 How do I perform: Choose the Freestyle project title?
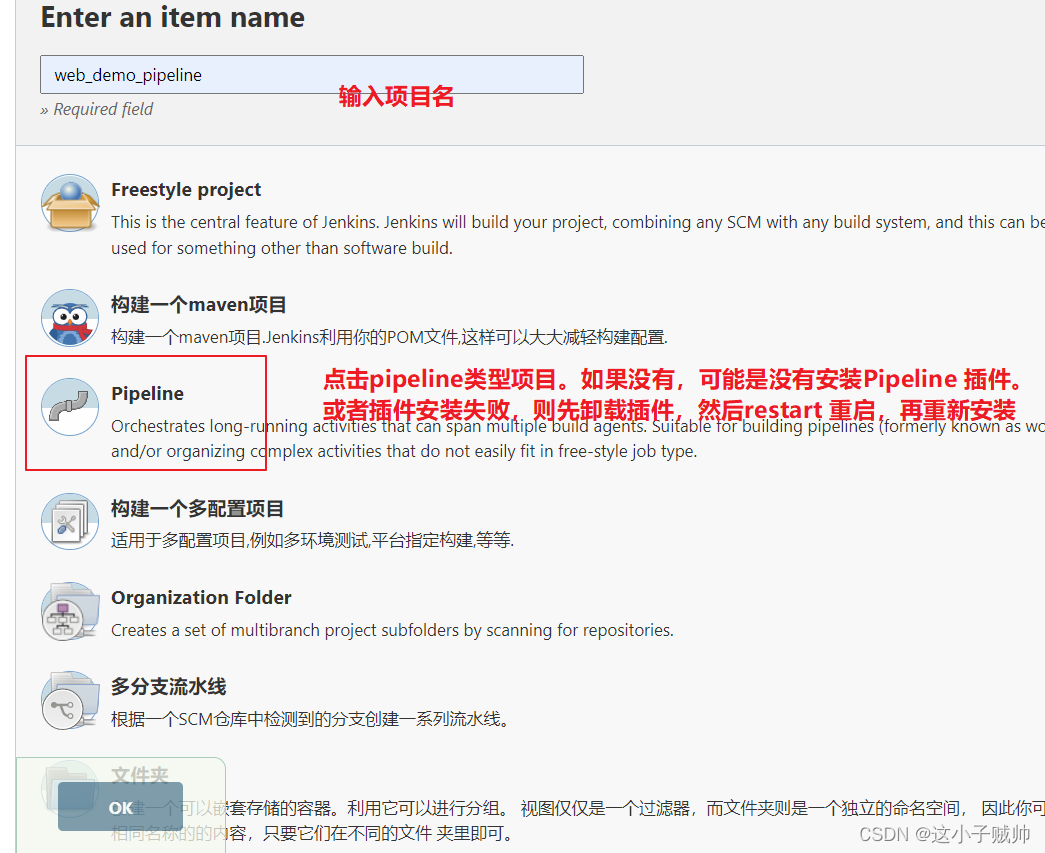(186, 190)
